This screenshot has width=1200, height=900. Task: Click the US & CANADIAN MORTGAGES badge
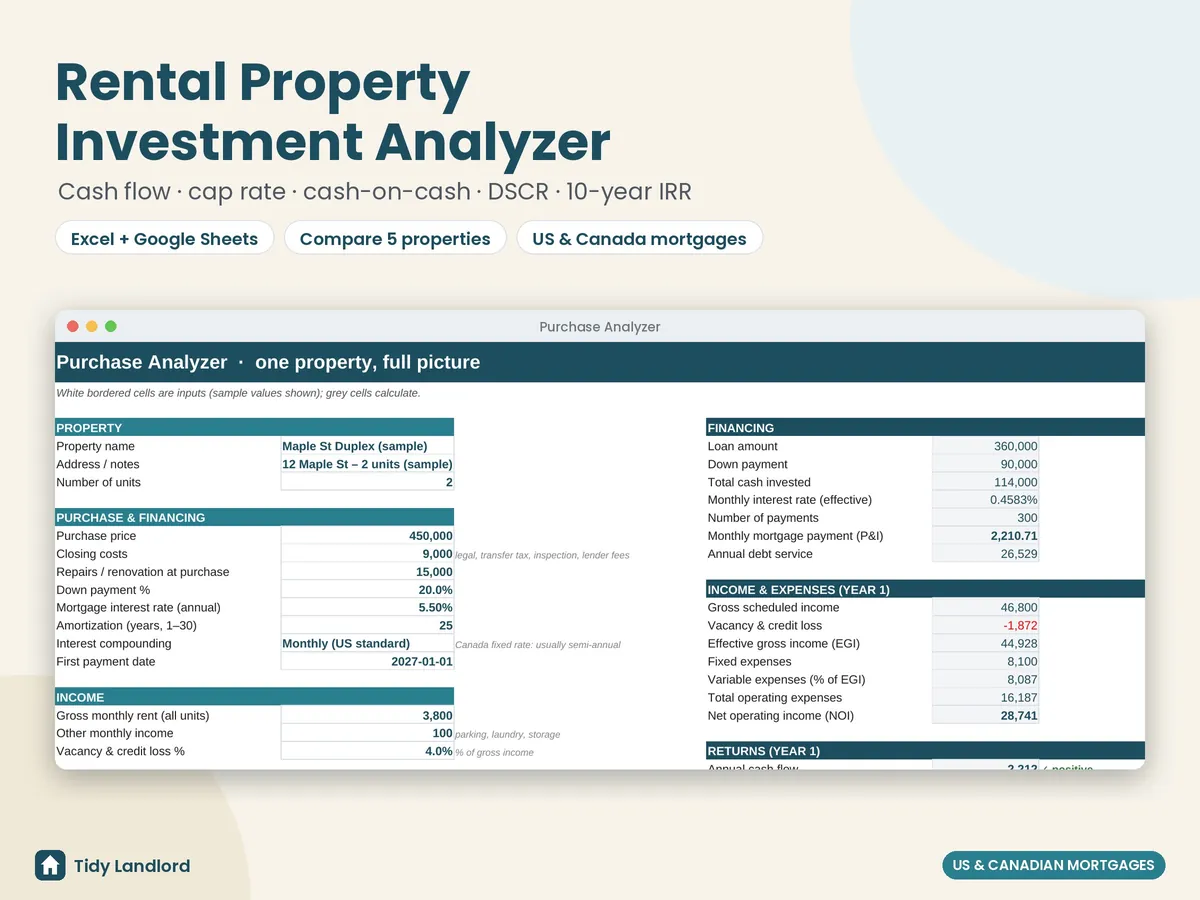(1053, 865)
